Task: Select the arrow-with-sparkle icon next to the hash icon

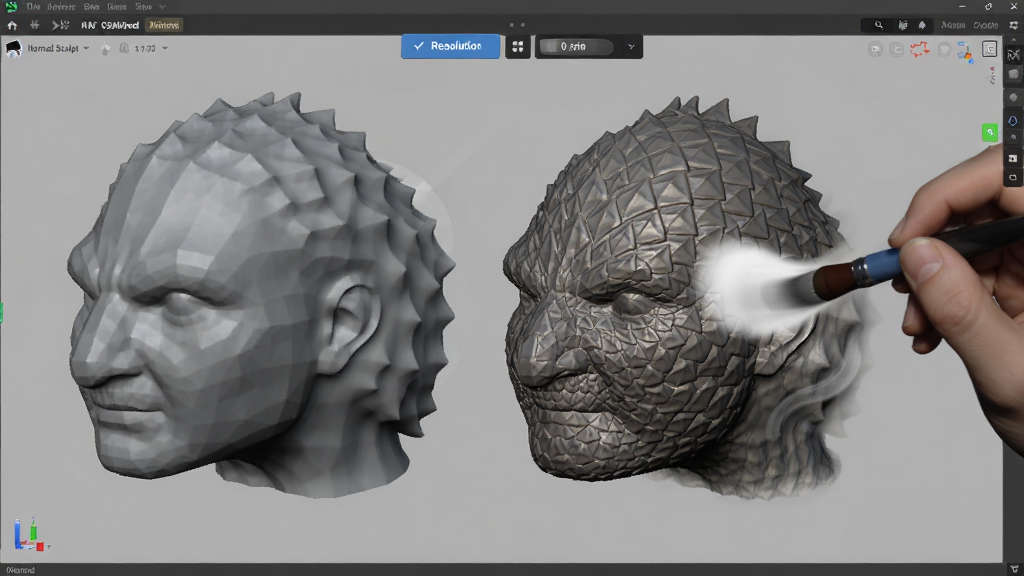Action: (61, 25)
